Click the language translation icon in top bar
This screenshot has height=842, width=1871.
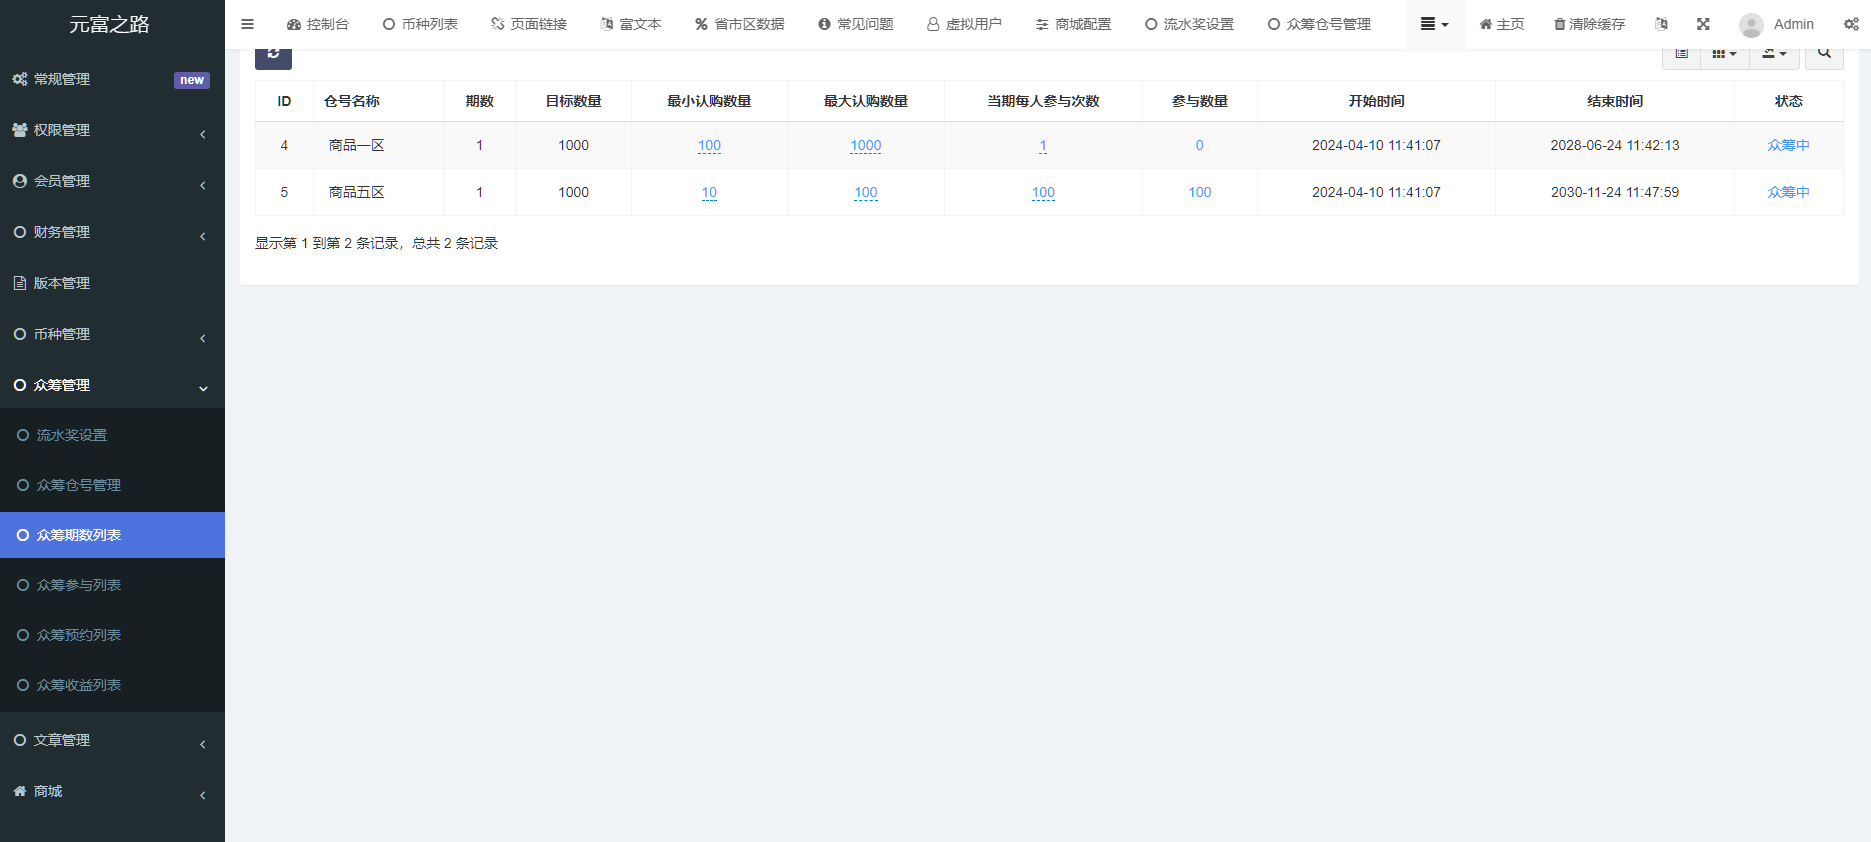point(1661,24)
